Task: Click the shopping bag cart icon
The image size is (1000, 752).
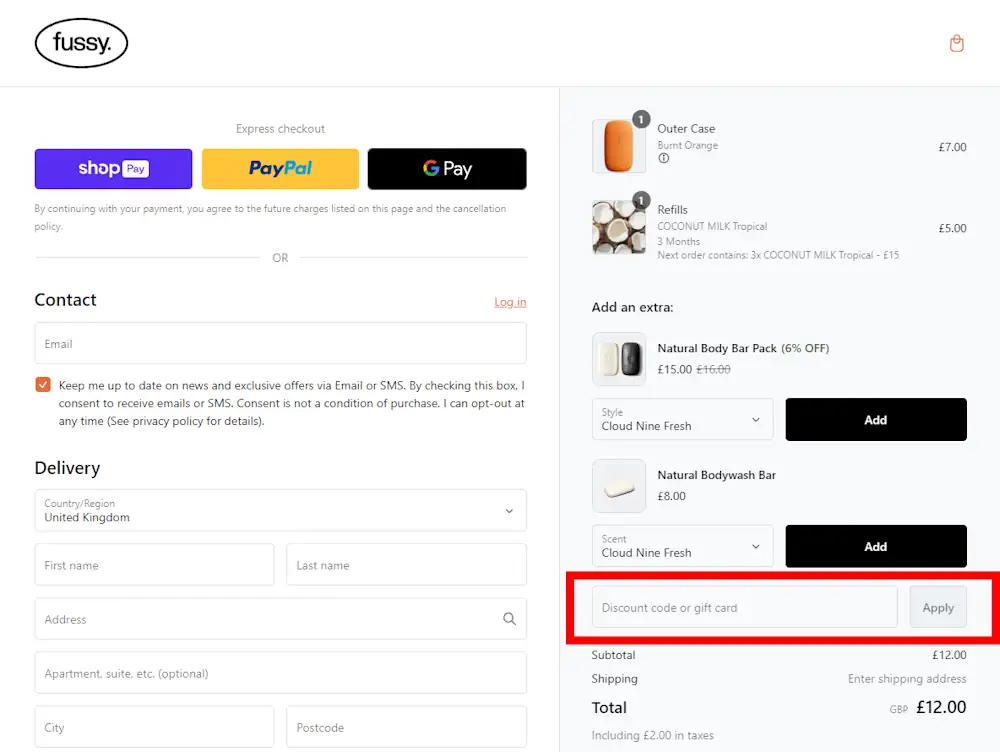Action: tap(956, 43)
